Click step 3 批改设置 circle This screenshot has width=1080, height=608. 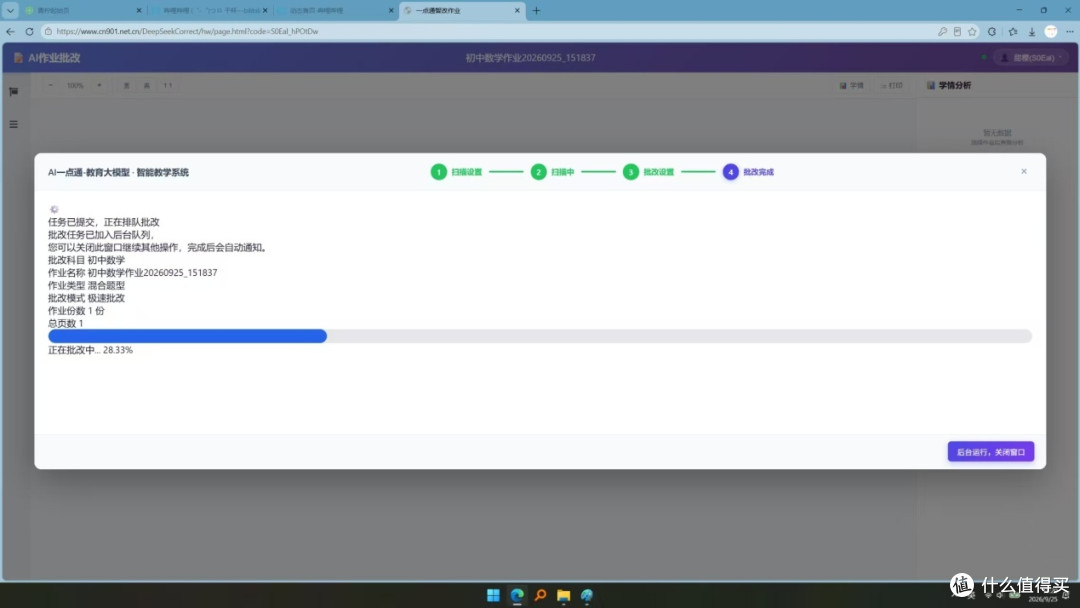630,172
